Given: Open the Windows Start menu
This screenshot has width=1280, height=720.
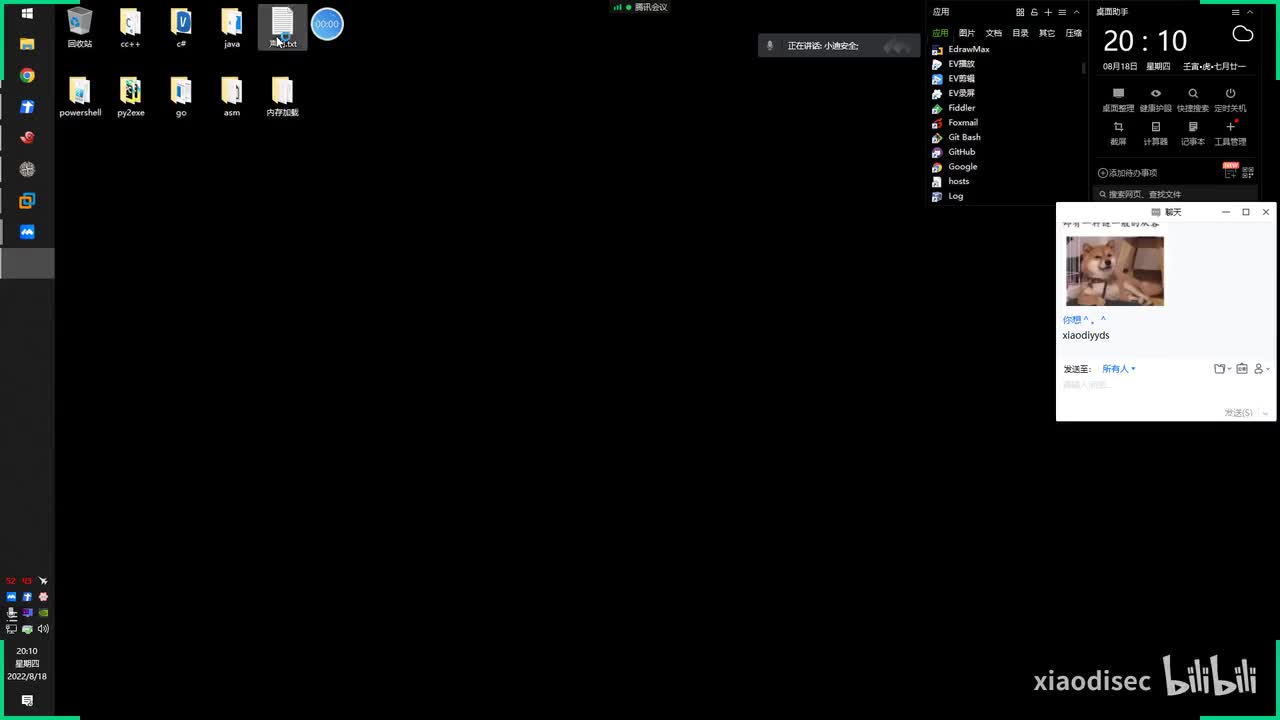Looking at the screenshot, I should 27,14.
